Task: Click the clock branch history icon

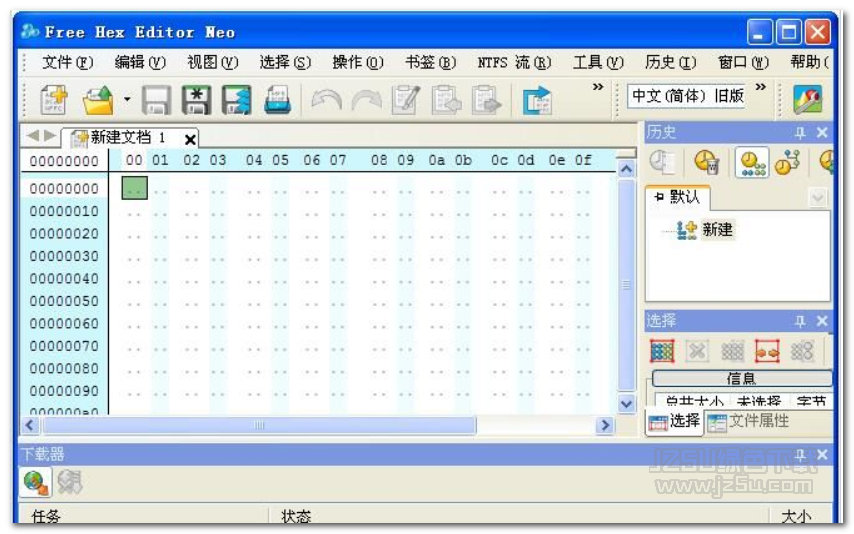Action: coord(787,162)
